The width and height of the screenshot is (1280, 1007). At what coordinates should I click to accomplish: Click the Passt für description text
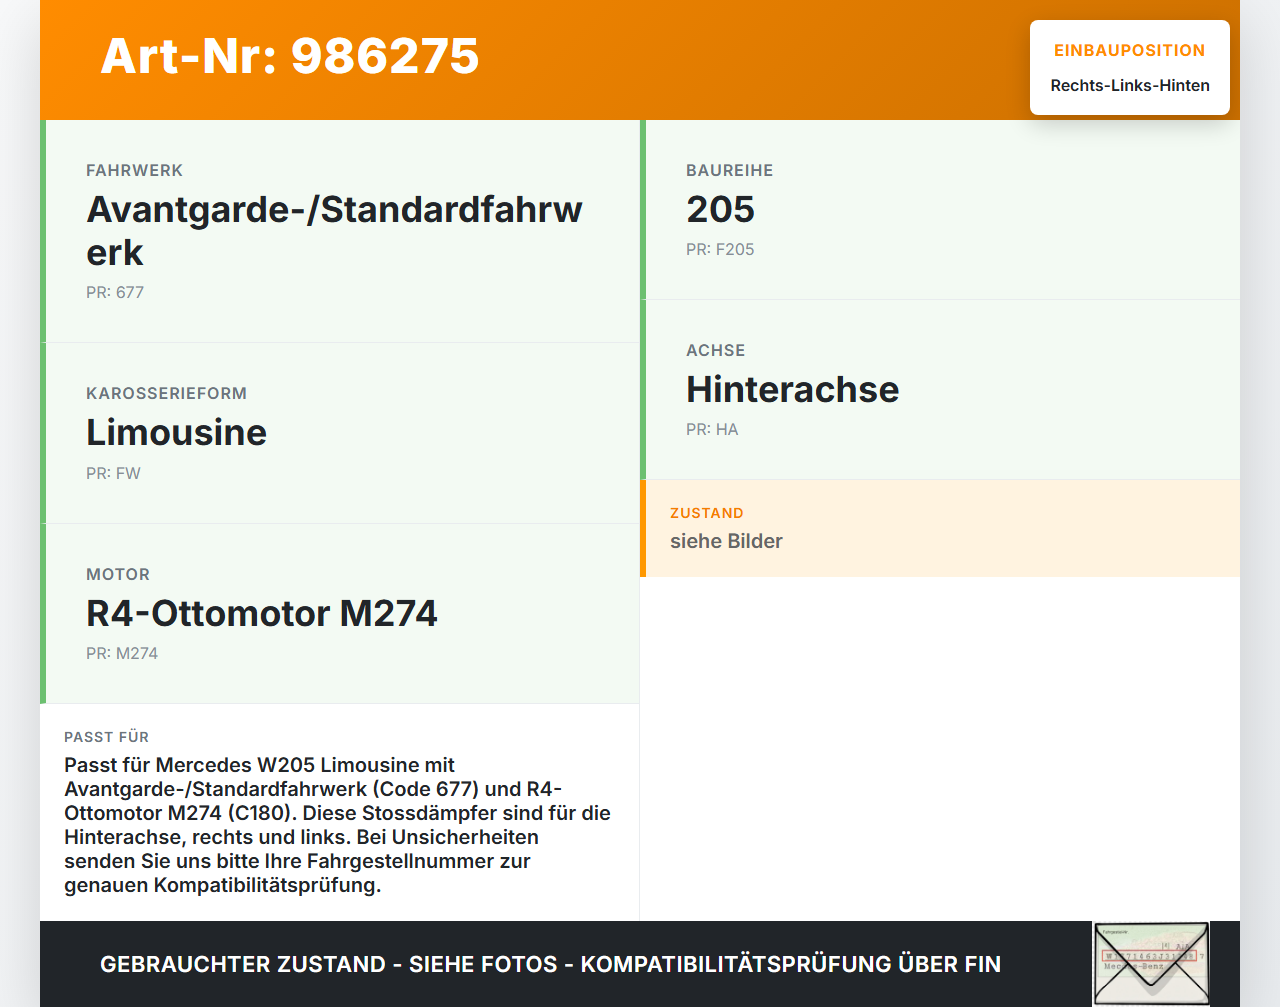(x=339, y=824)
